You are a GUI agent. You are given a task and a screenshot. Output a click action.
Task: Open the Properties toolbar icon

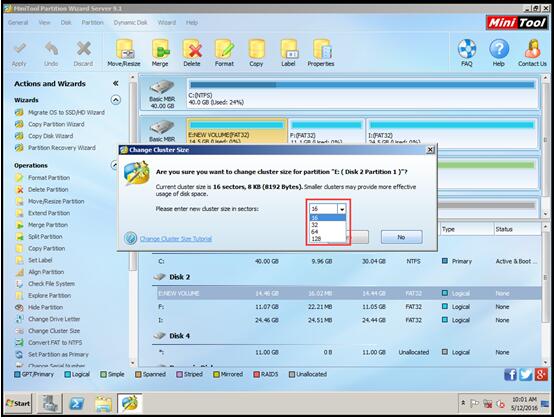click(x=321, y=49)
